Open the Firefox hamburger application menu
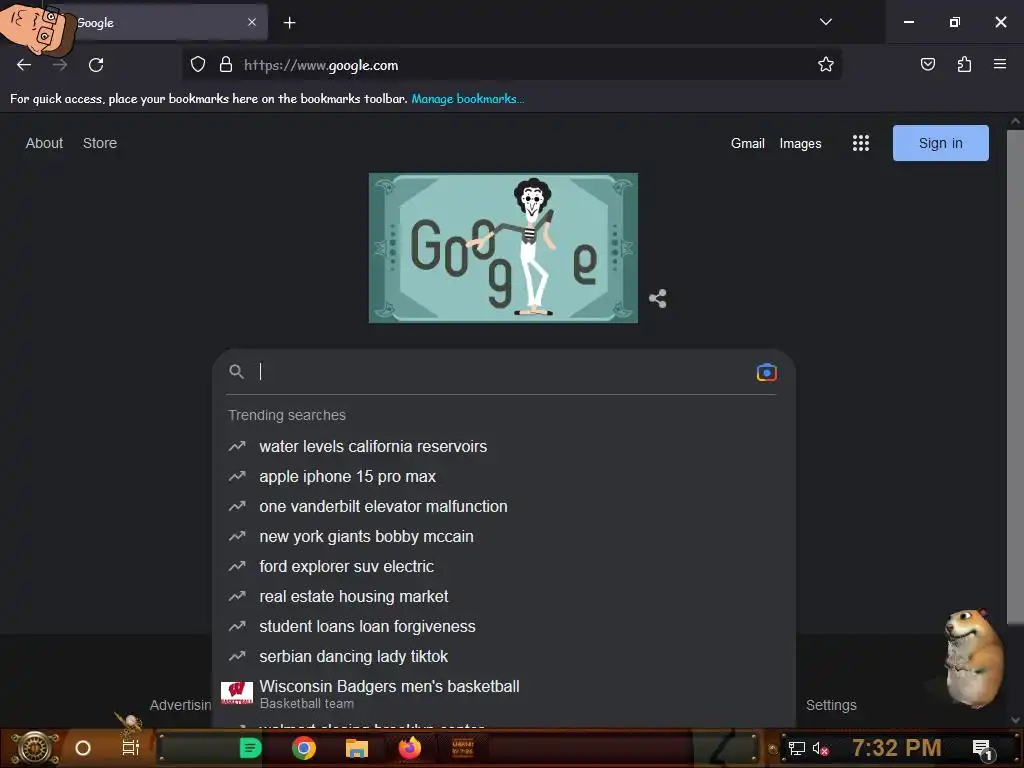The image size is (1024, 768). click(x=1000, y=64)
